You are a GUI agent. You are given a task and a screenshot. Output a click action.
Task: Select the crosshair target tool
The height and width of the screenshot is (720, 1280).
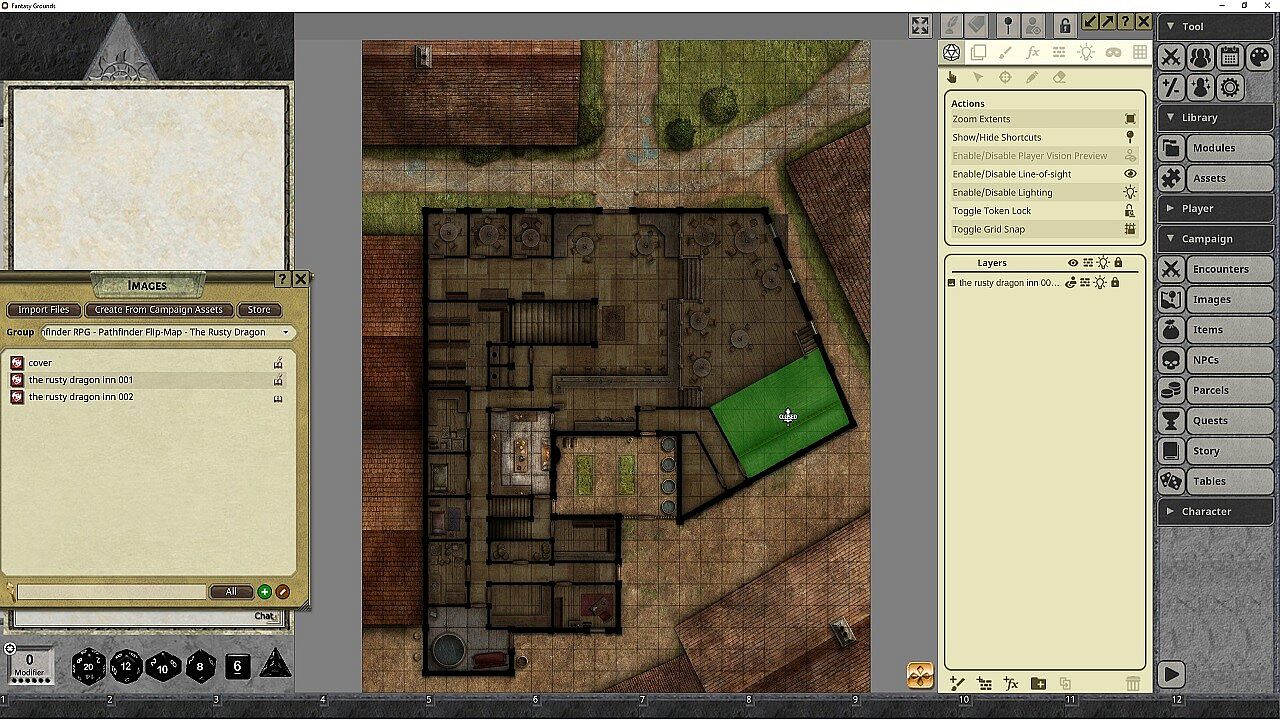(1005, 77)
